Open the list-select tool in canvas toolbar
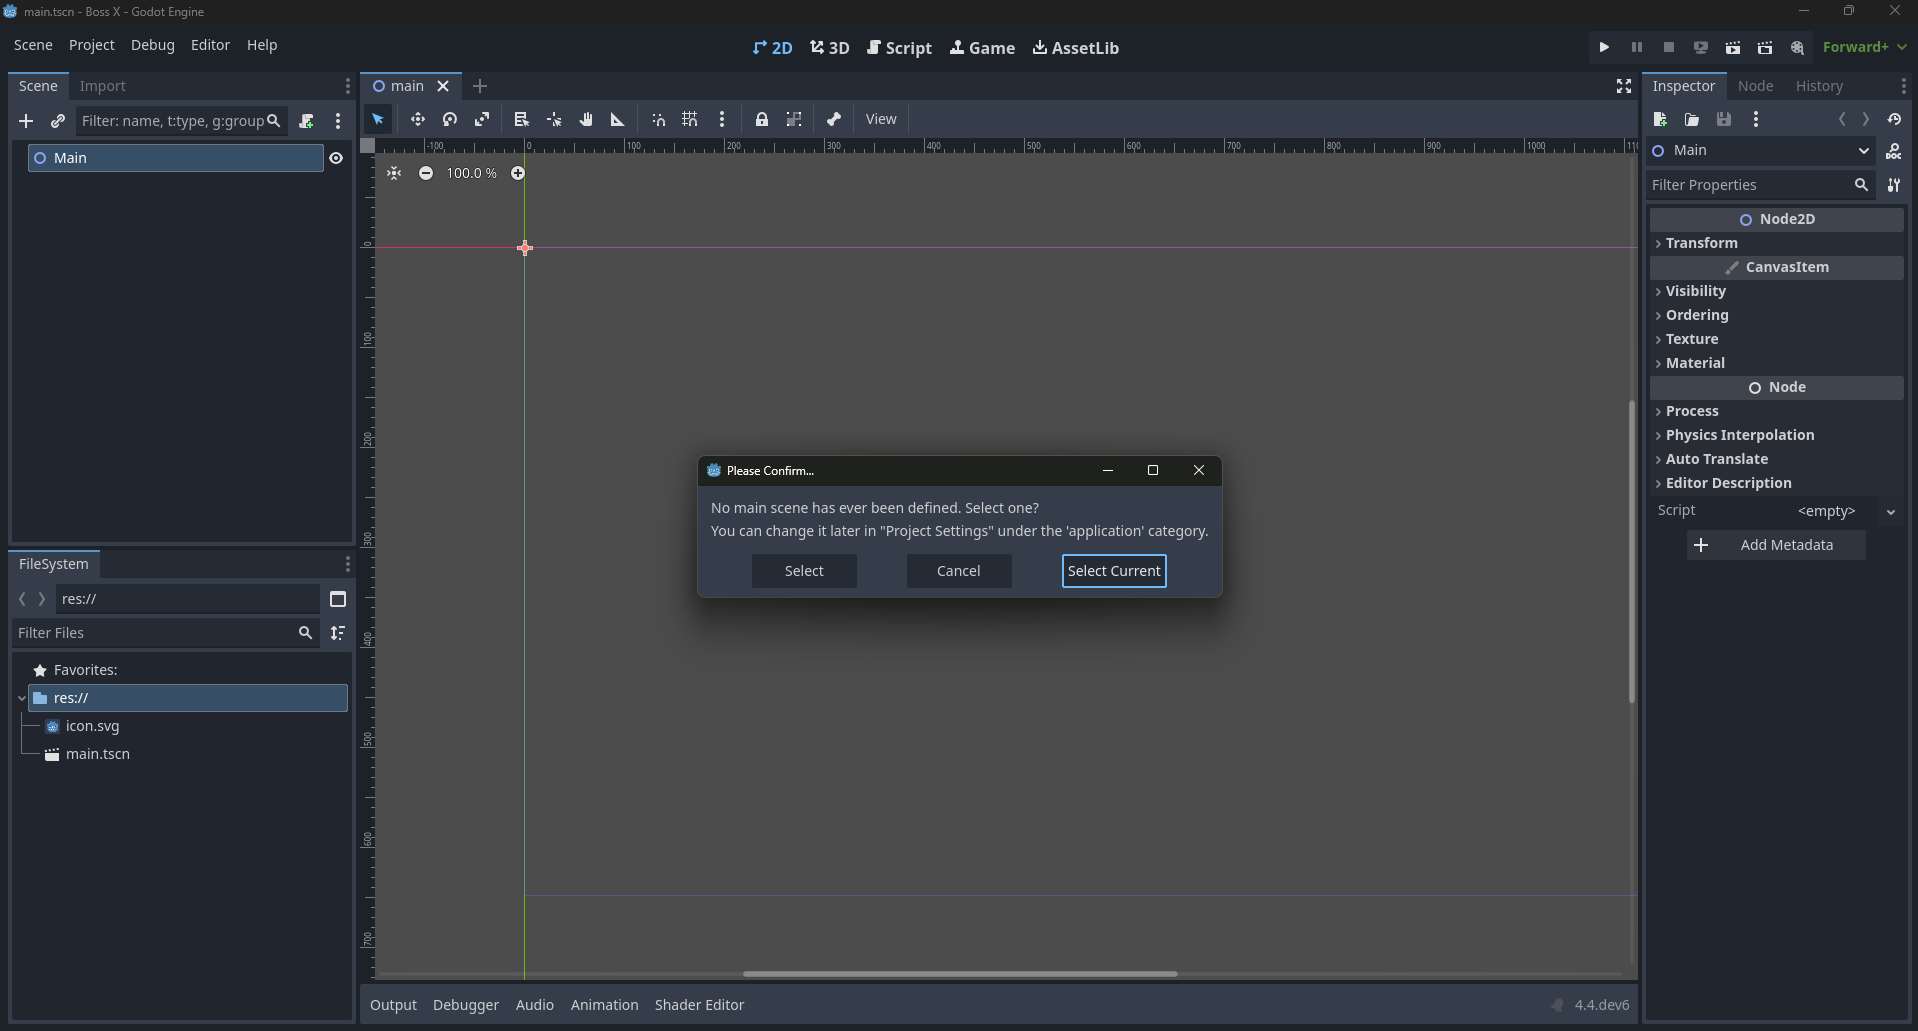 (x=521, y=119)
